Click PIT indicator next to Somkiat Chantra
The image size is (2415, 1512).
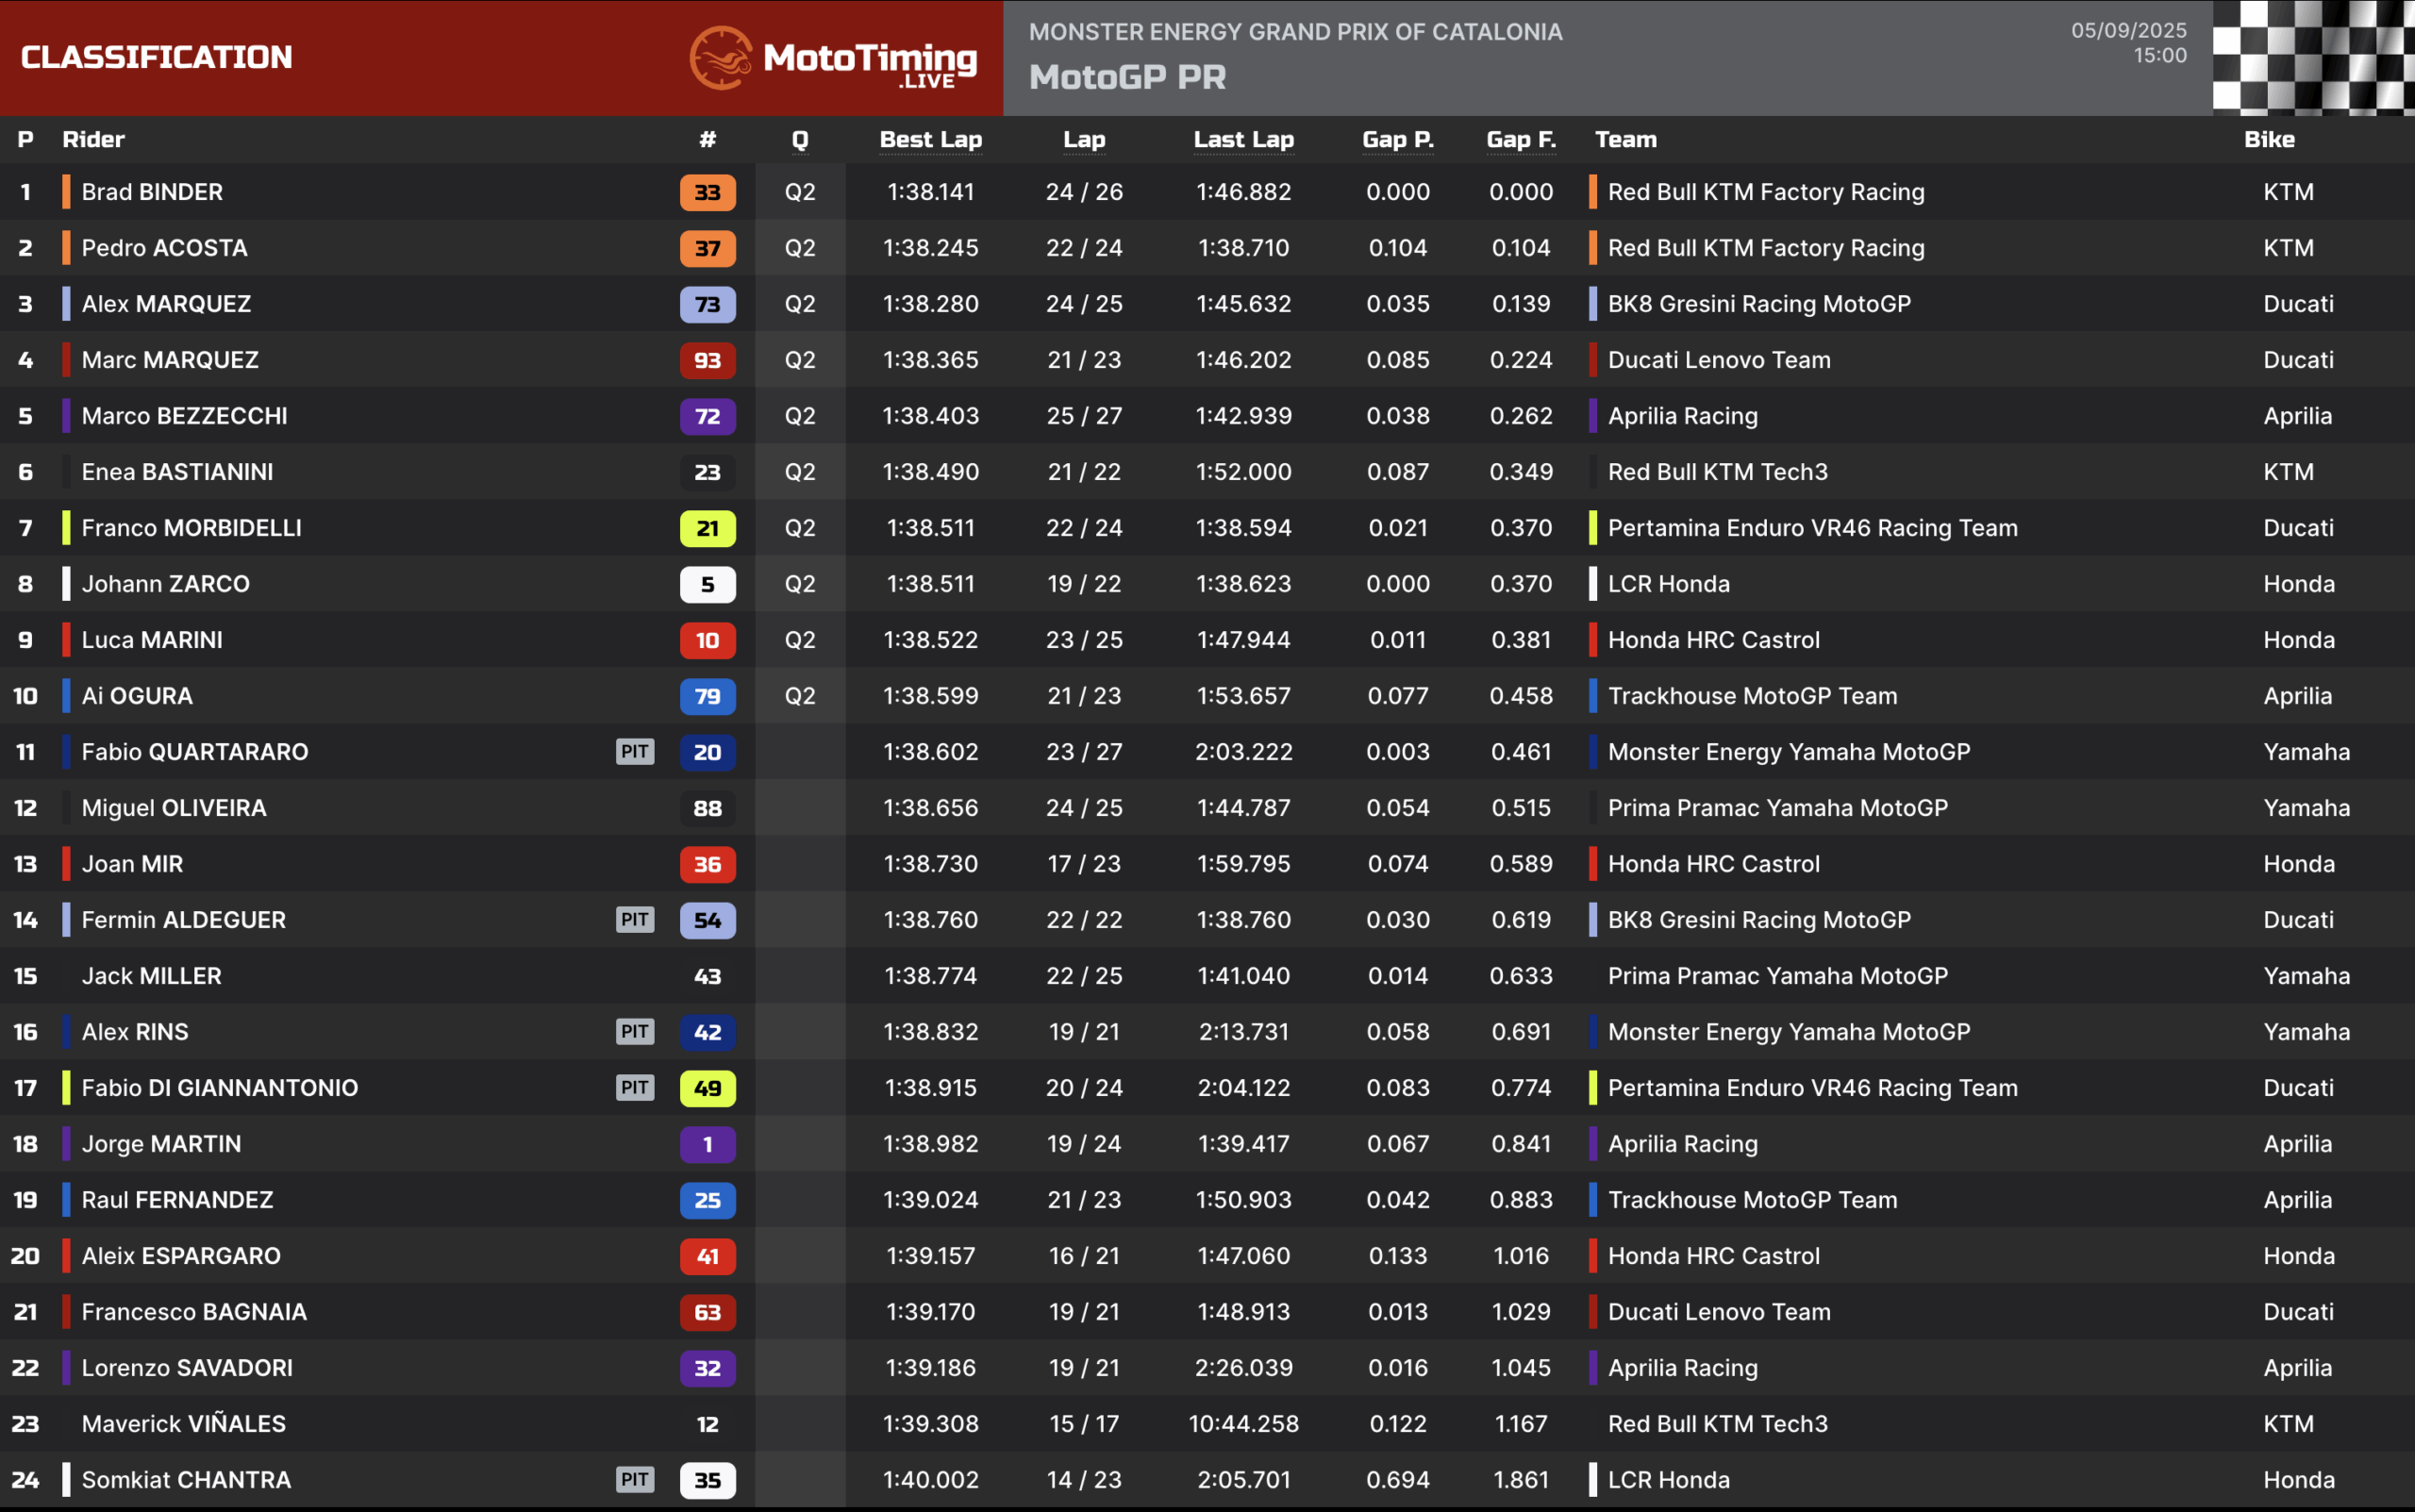(635, 1479)
